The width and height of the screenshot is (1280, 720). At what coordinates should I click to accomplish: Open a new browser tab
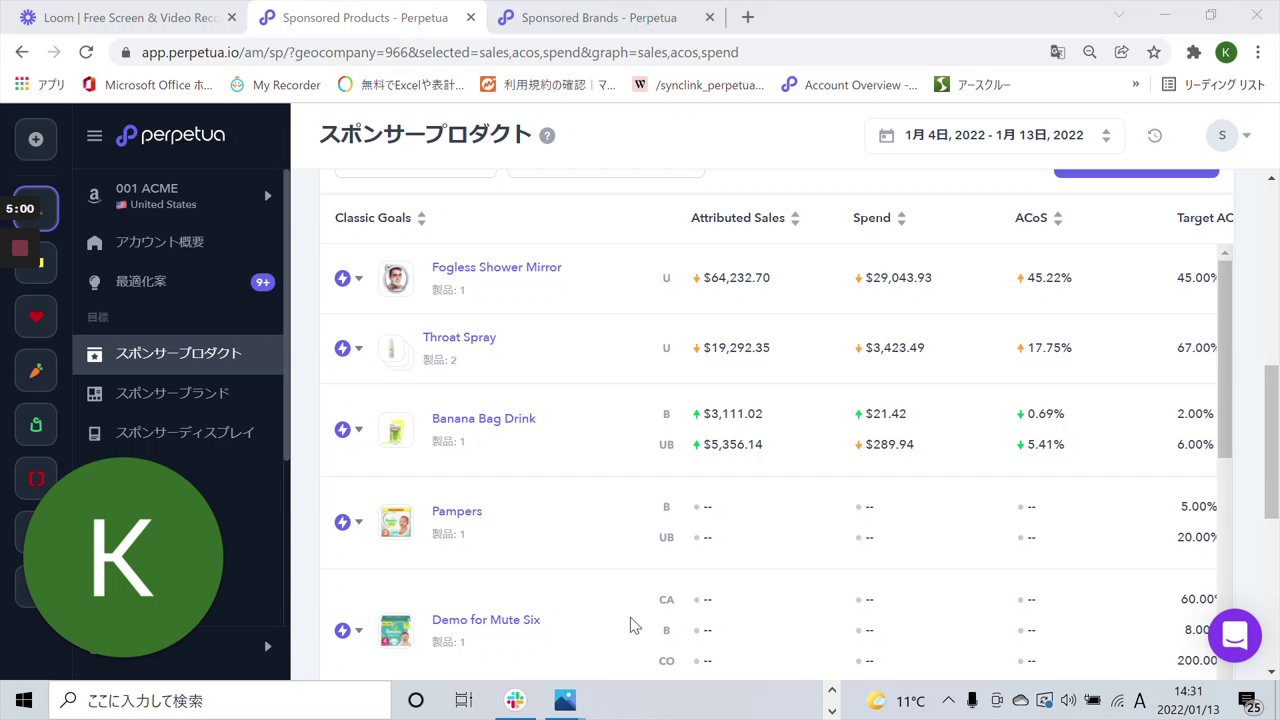click(x=747, y=17)
